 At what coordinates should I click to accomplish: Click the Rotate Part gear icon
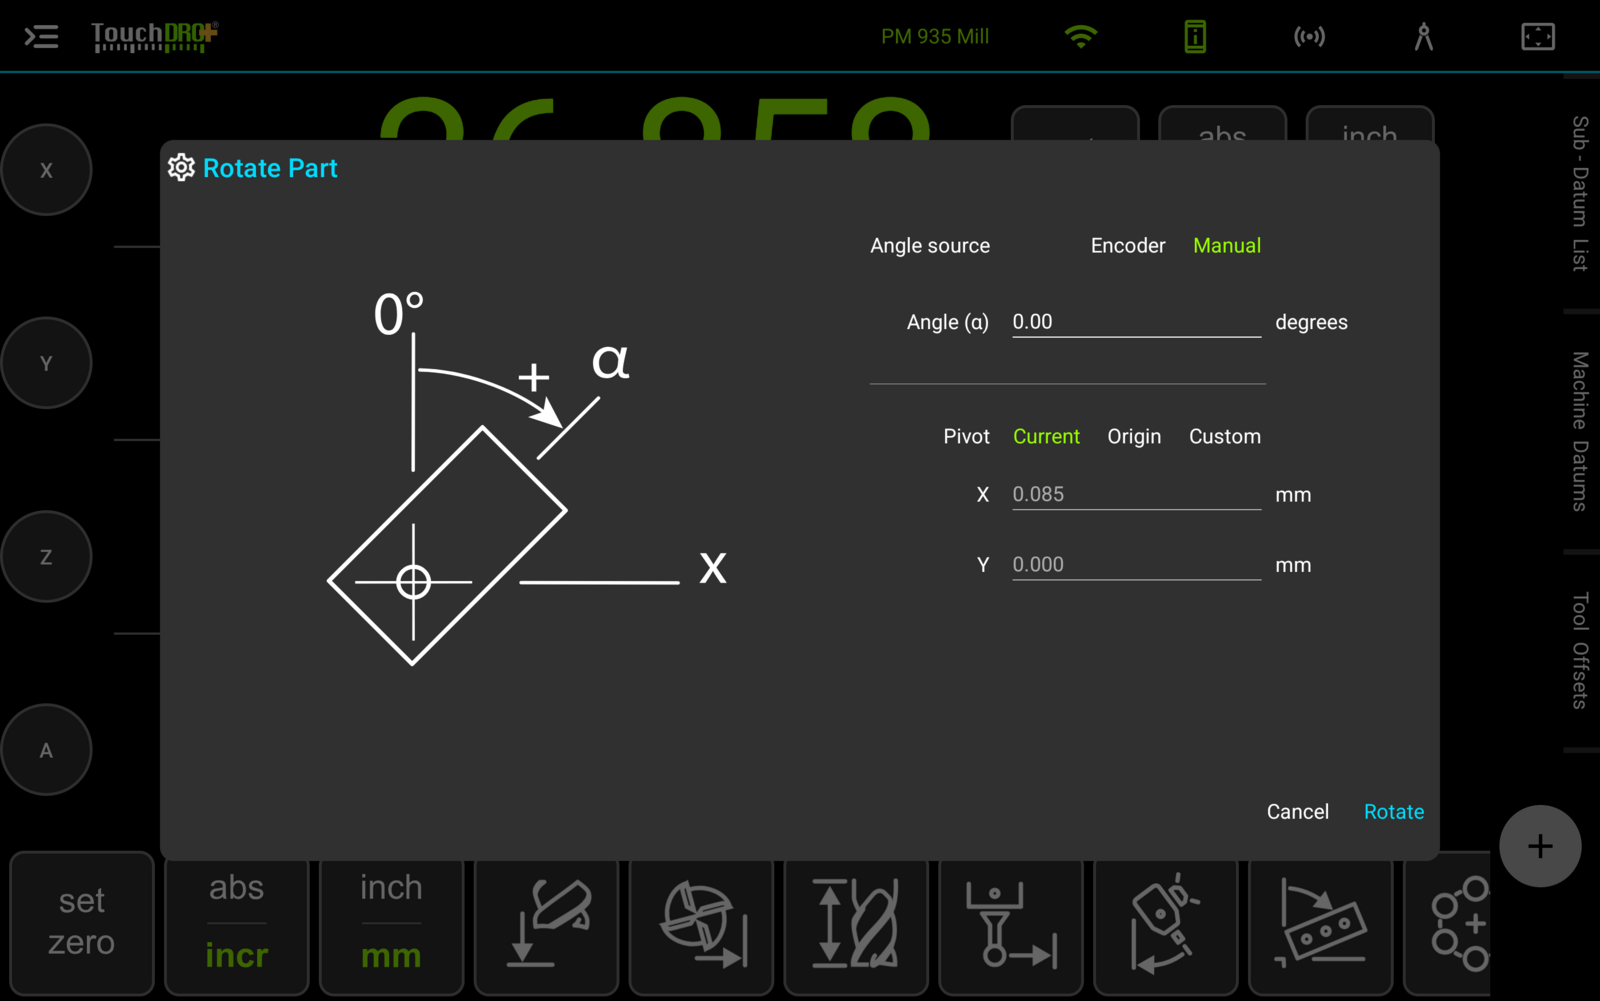[181, 168]
